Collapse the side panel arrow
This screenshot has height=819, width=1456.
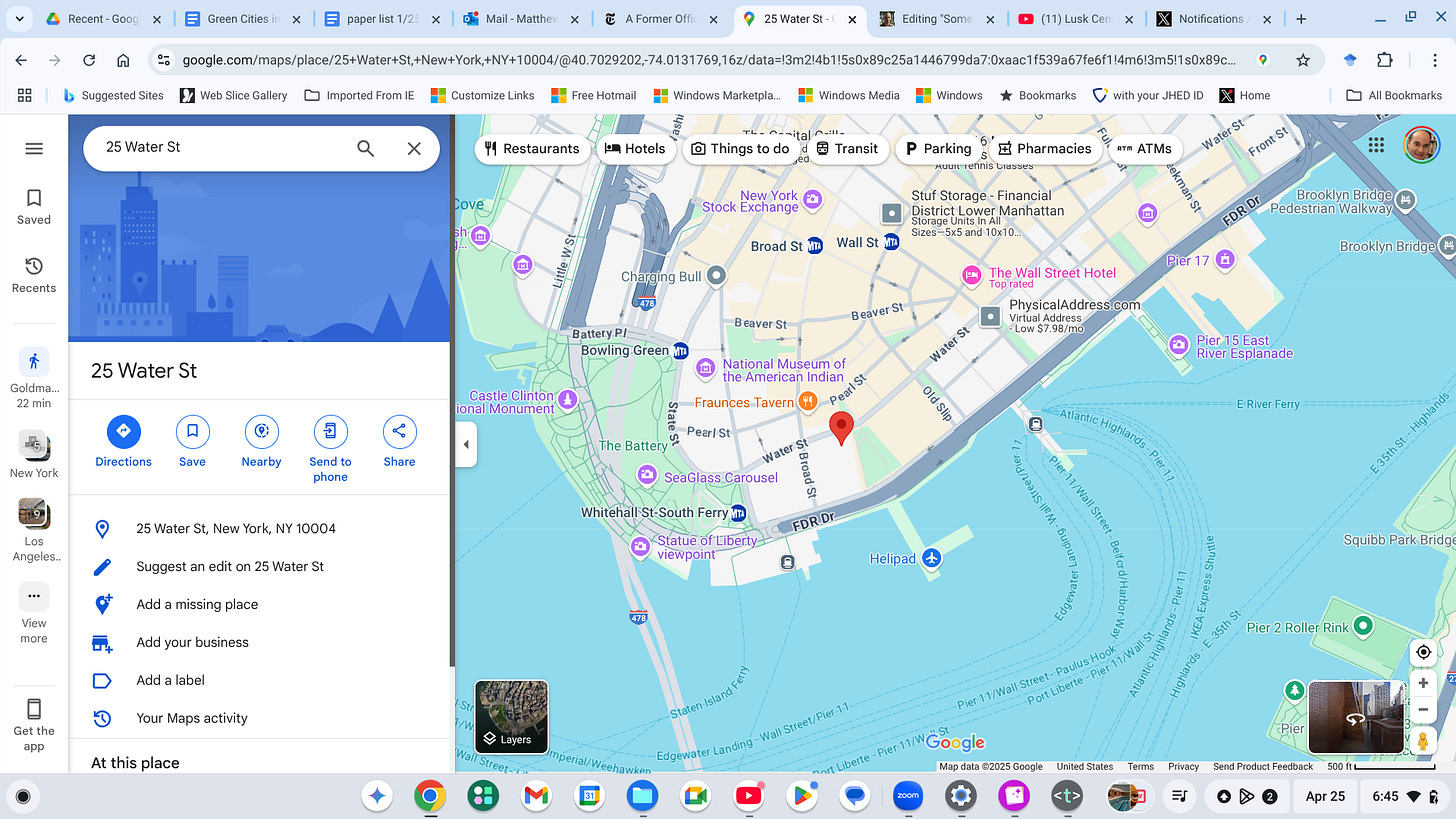(x=465, y=445)
